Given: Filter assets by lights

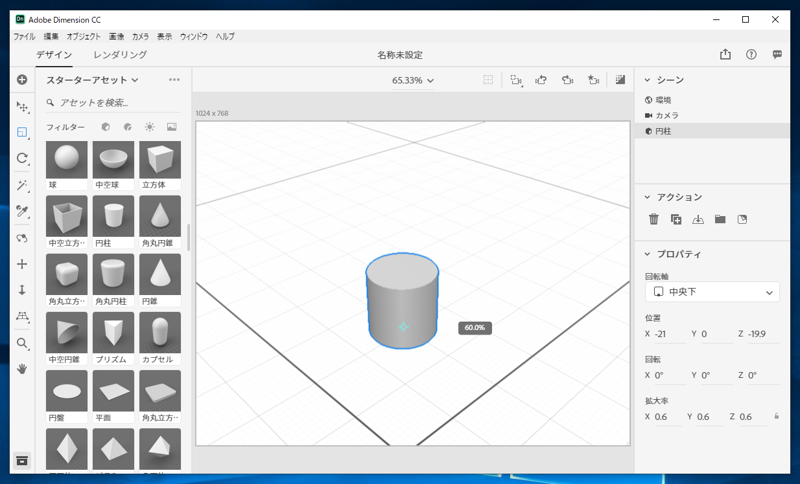Looking at the screenshot, I should point(149,127).
